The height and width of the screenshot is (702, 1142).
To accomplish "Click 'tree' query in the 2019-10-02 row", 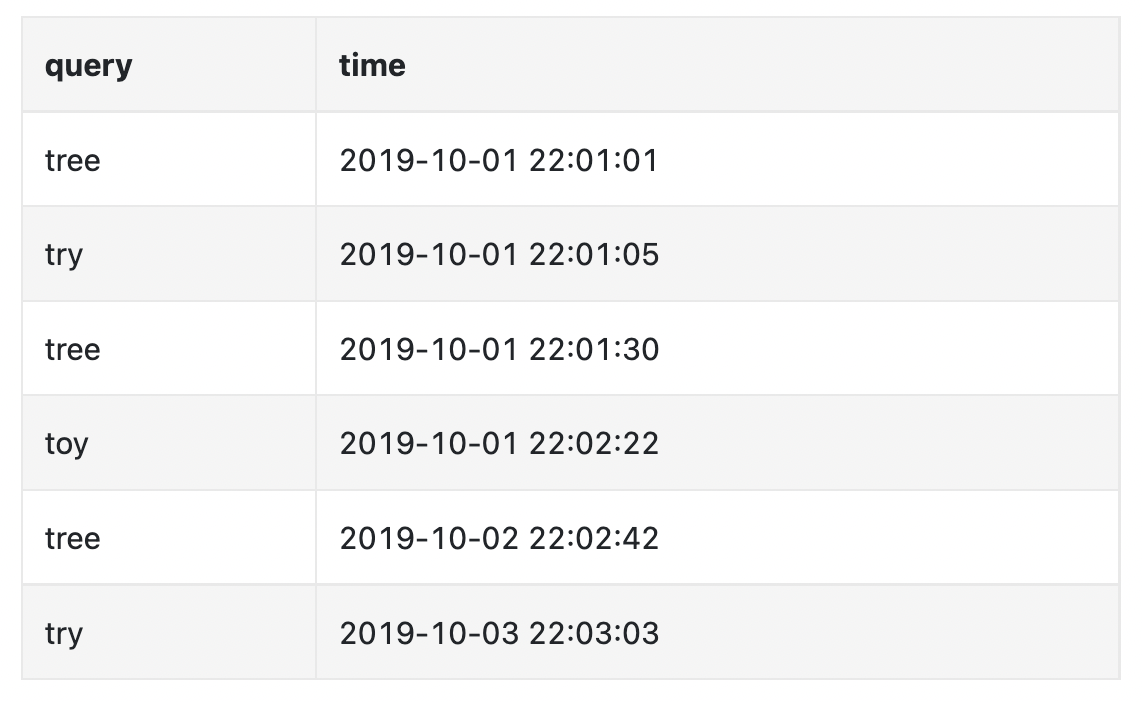I will 73,538.
